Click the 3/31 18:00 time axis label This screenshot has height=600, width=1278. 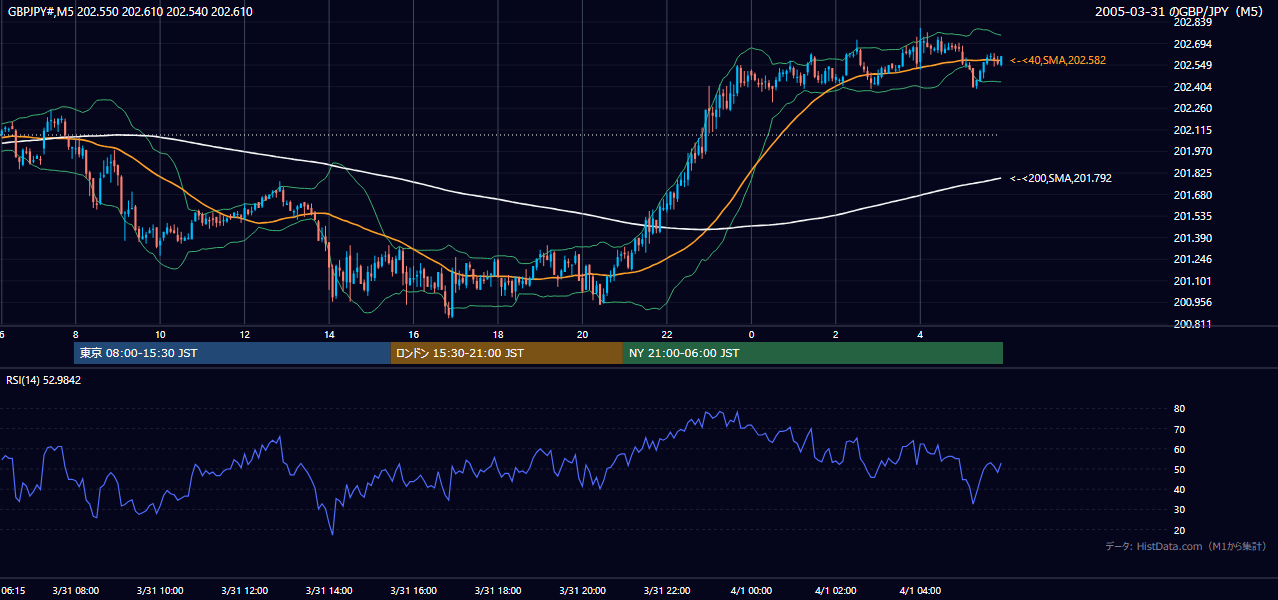pos(499,591)
